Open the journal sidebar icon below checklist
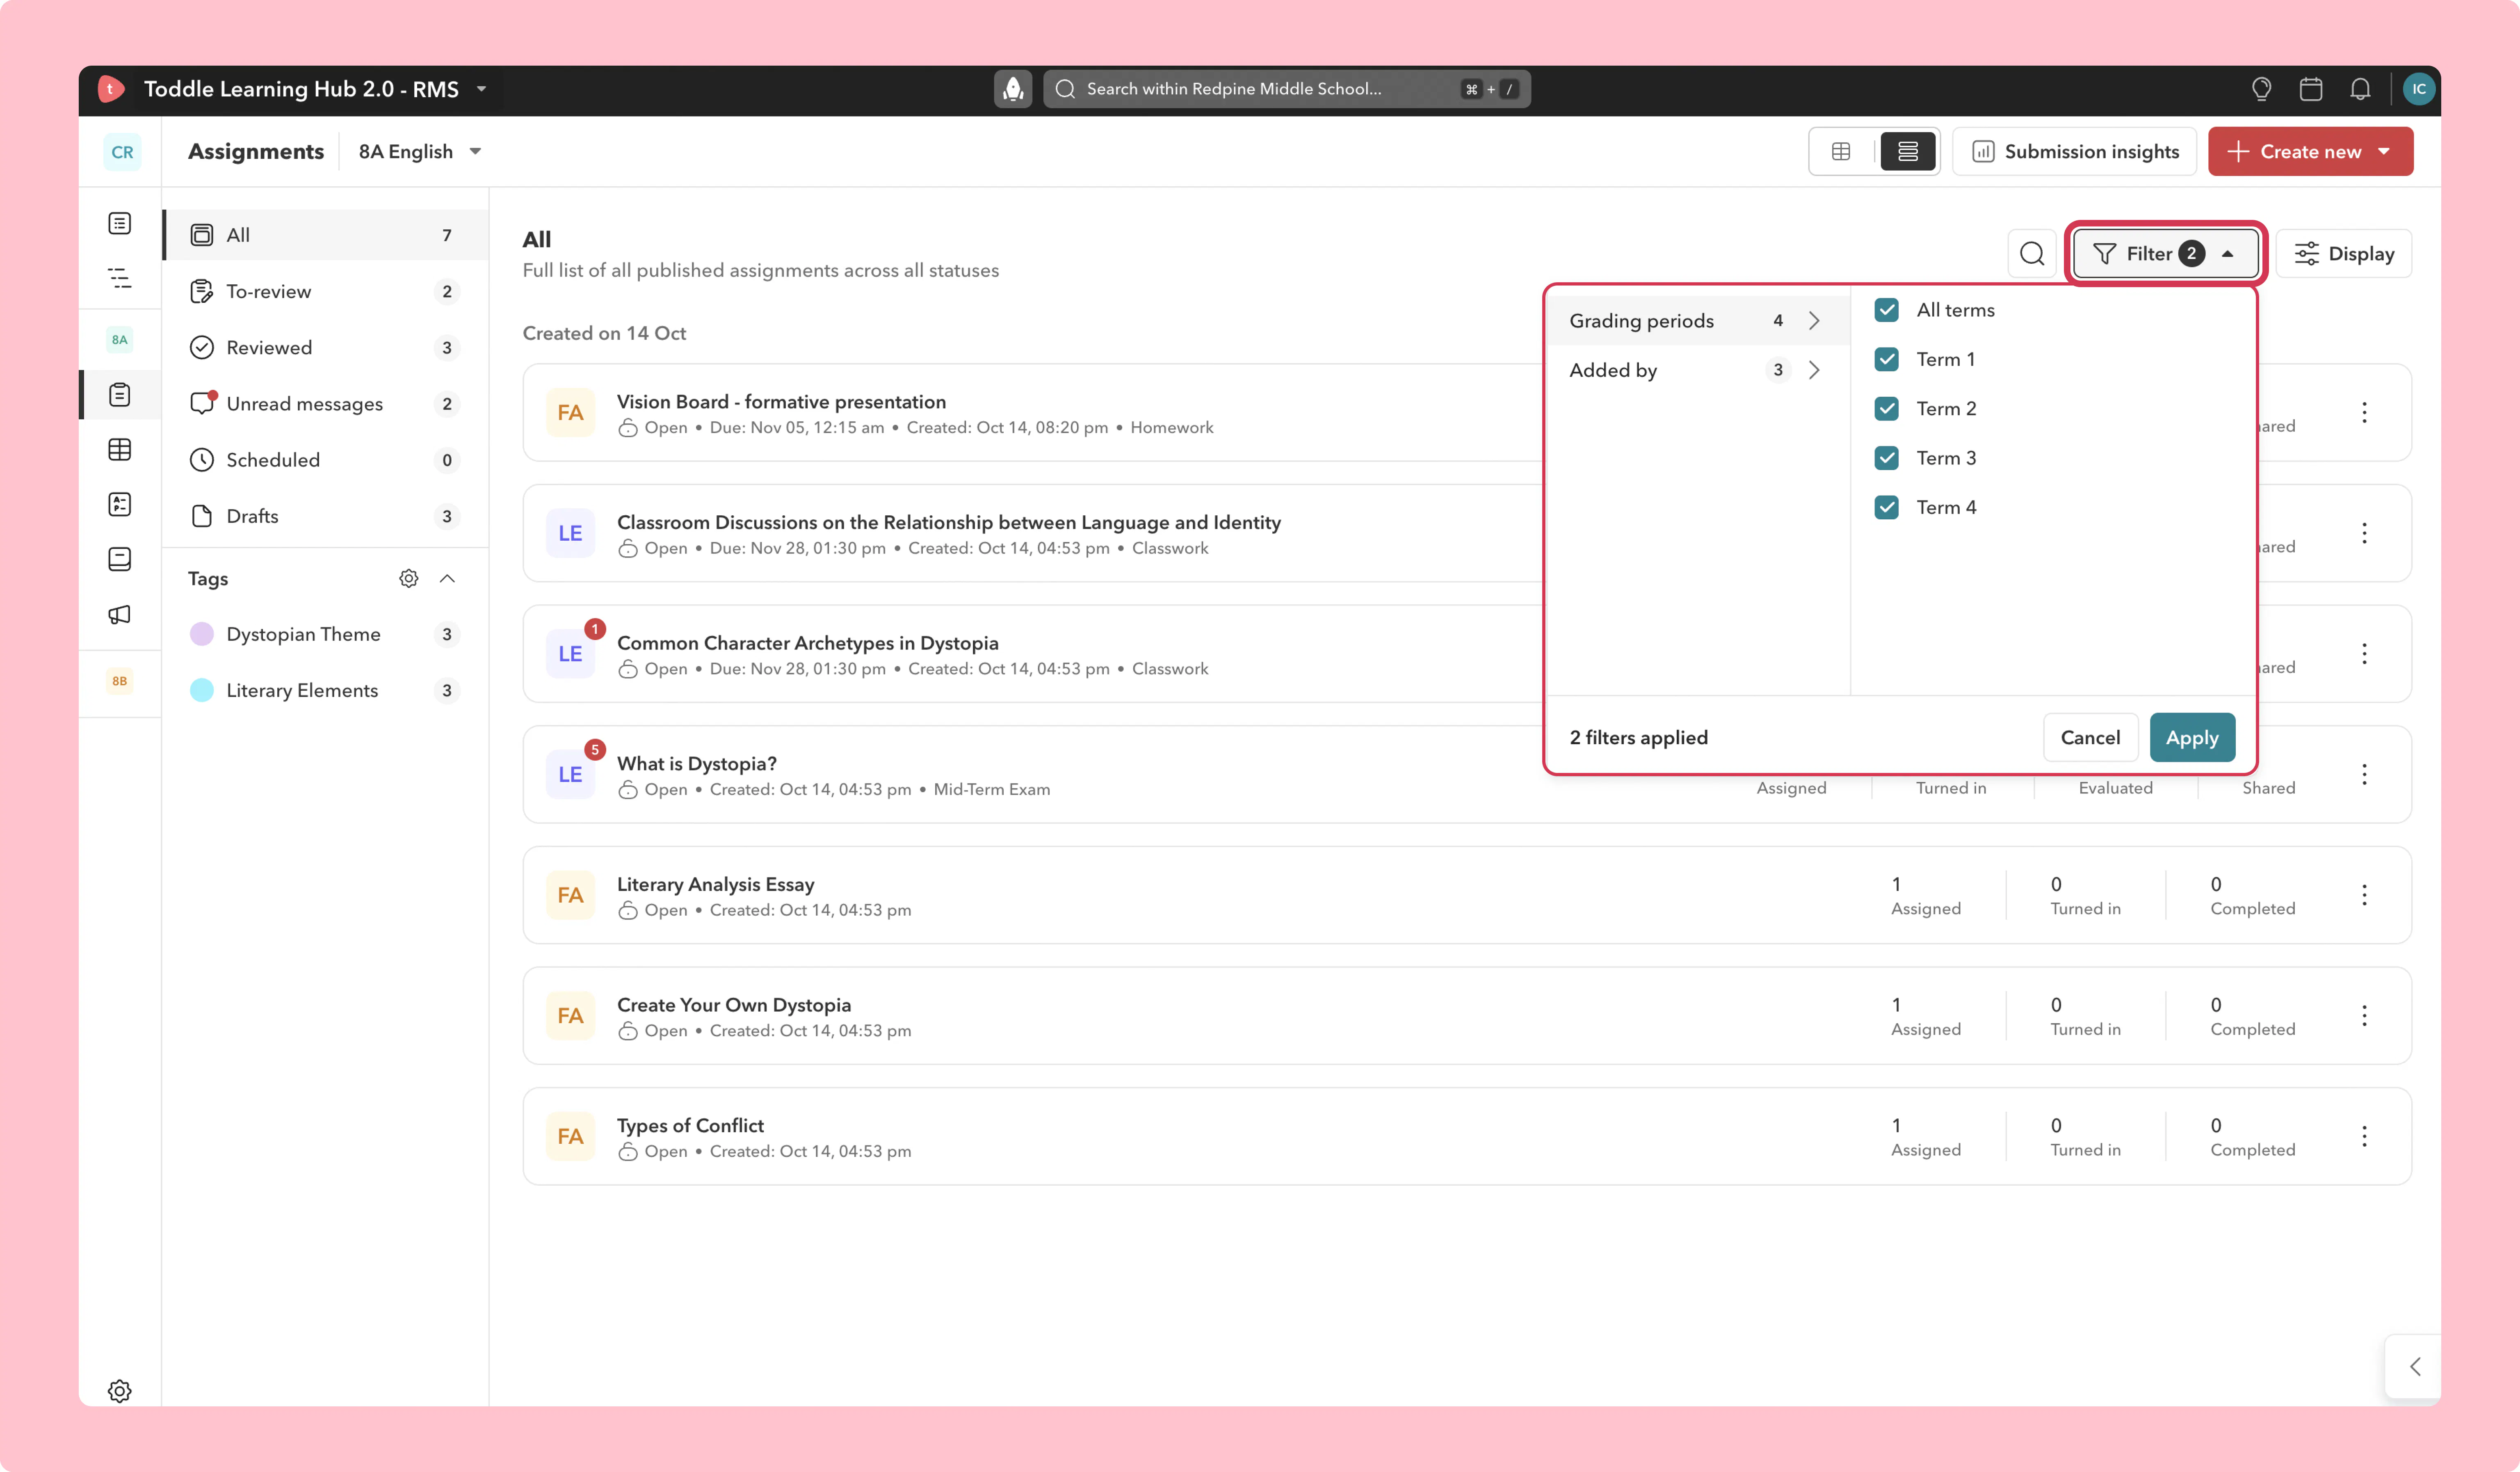This screenshot has height=1472, width=2520. (x=120, y=559)
